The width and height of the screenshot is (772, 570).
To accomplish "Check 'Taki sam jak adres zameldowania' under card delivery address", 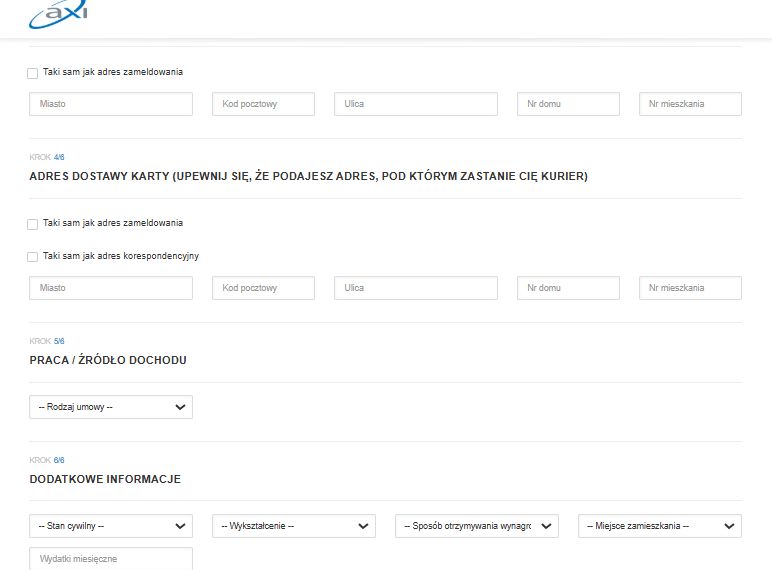I will click(33, 224).
